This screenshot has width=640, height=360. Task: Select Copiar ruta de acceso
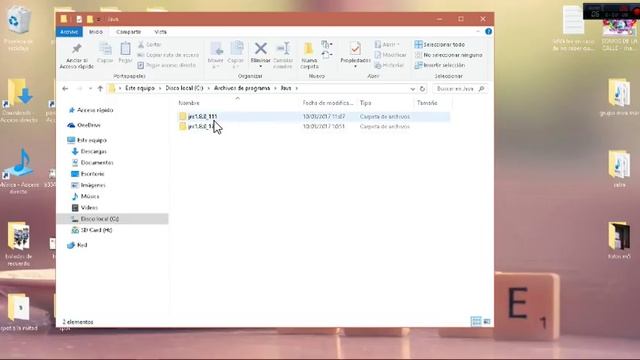pos(168,55)
